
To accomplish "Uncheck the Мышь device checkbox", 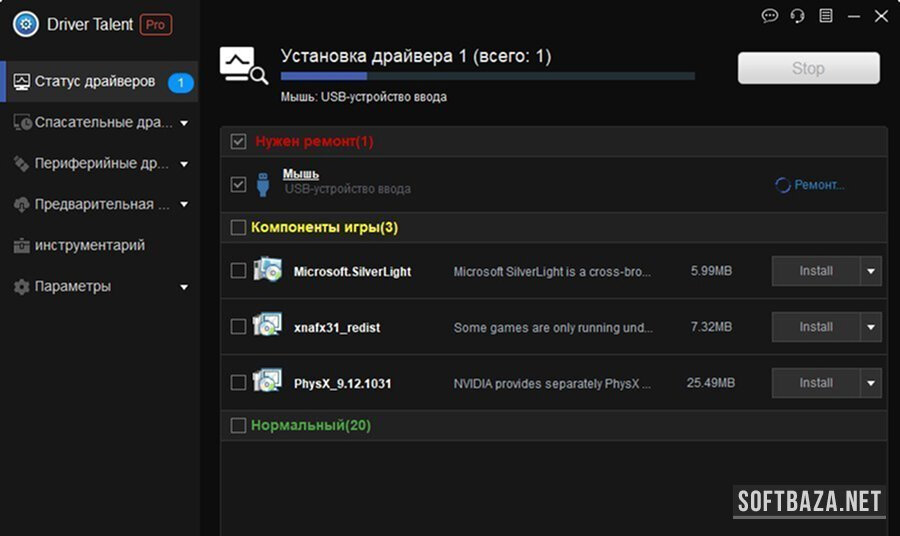I will pyautogui.click(x=238, y=184).
